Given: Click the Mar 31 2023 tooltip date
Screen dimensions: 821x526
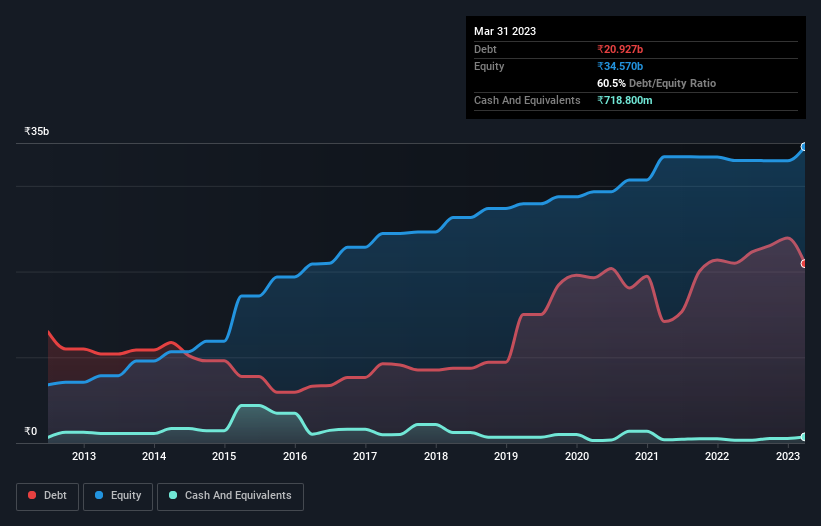Looking at the screenshot, I should (x=505, y=31).
